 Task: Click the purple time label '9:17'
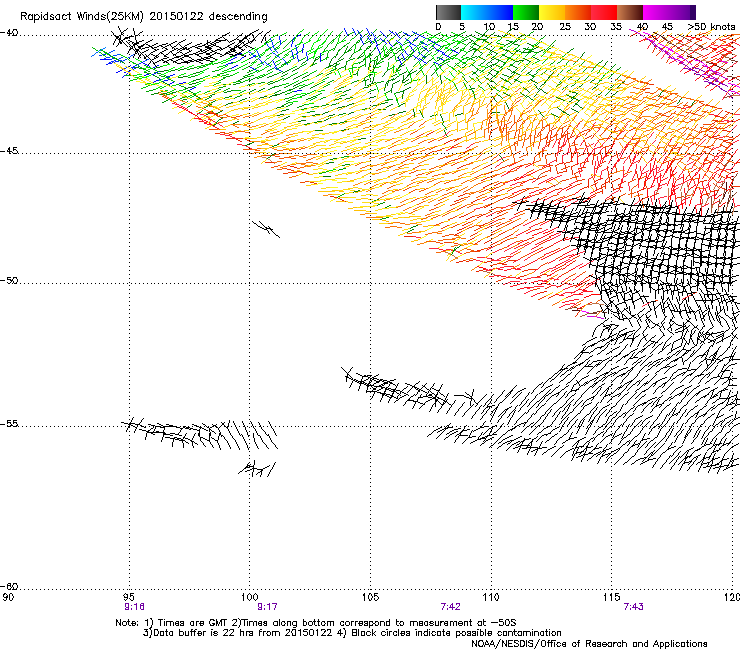pyautogui.click(x=267, y=607)
